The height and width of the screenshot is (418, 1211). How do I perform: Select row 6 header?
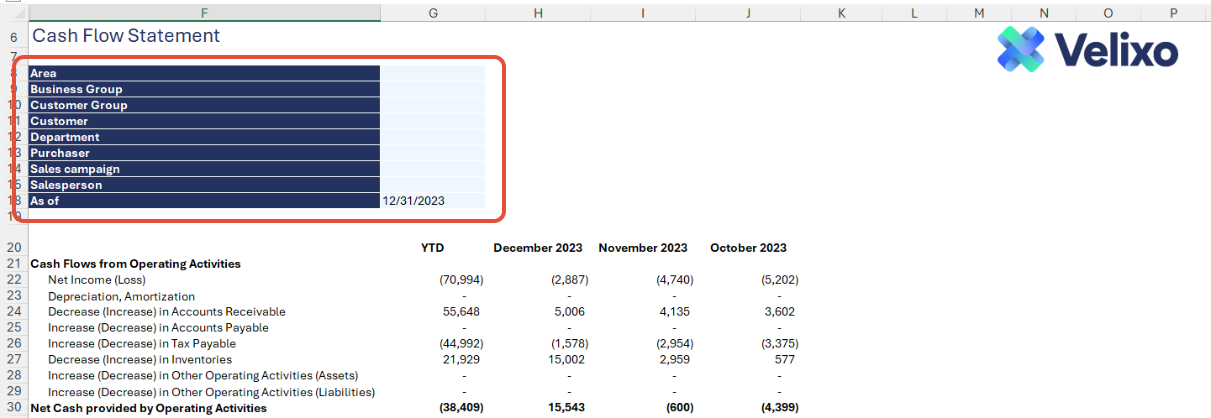13,35
